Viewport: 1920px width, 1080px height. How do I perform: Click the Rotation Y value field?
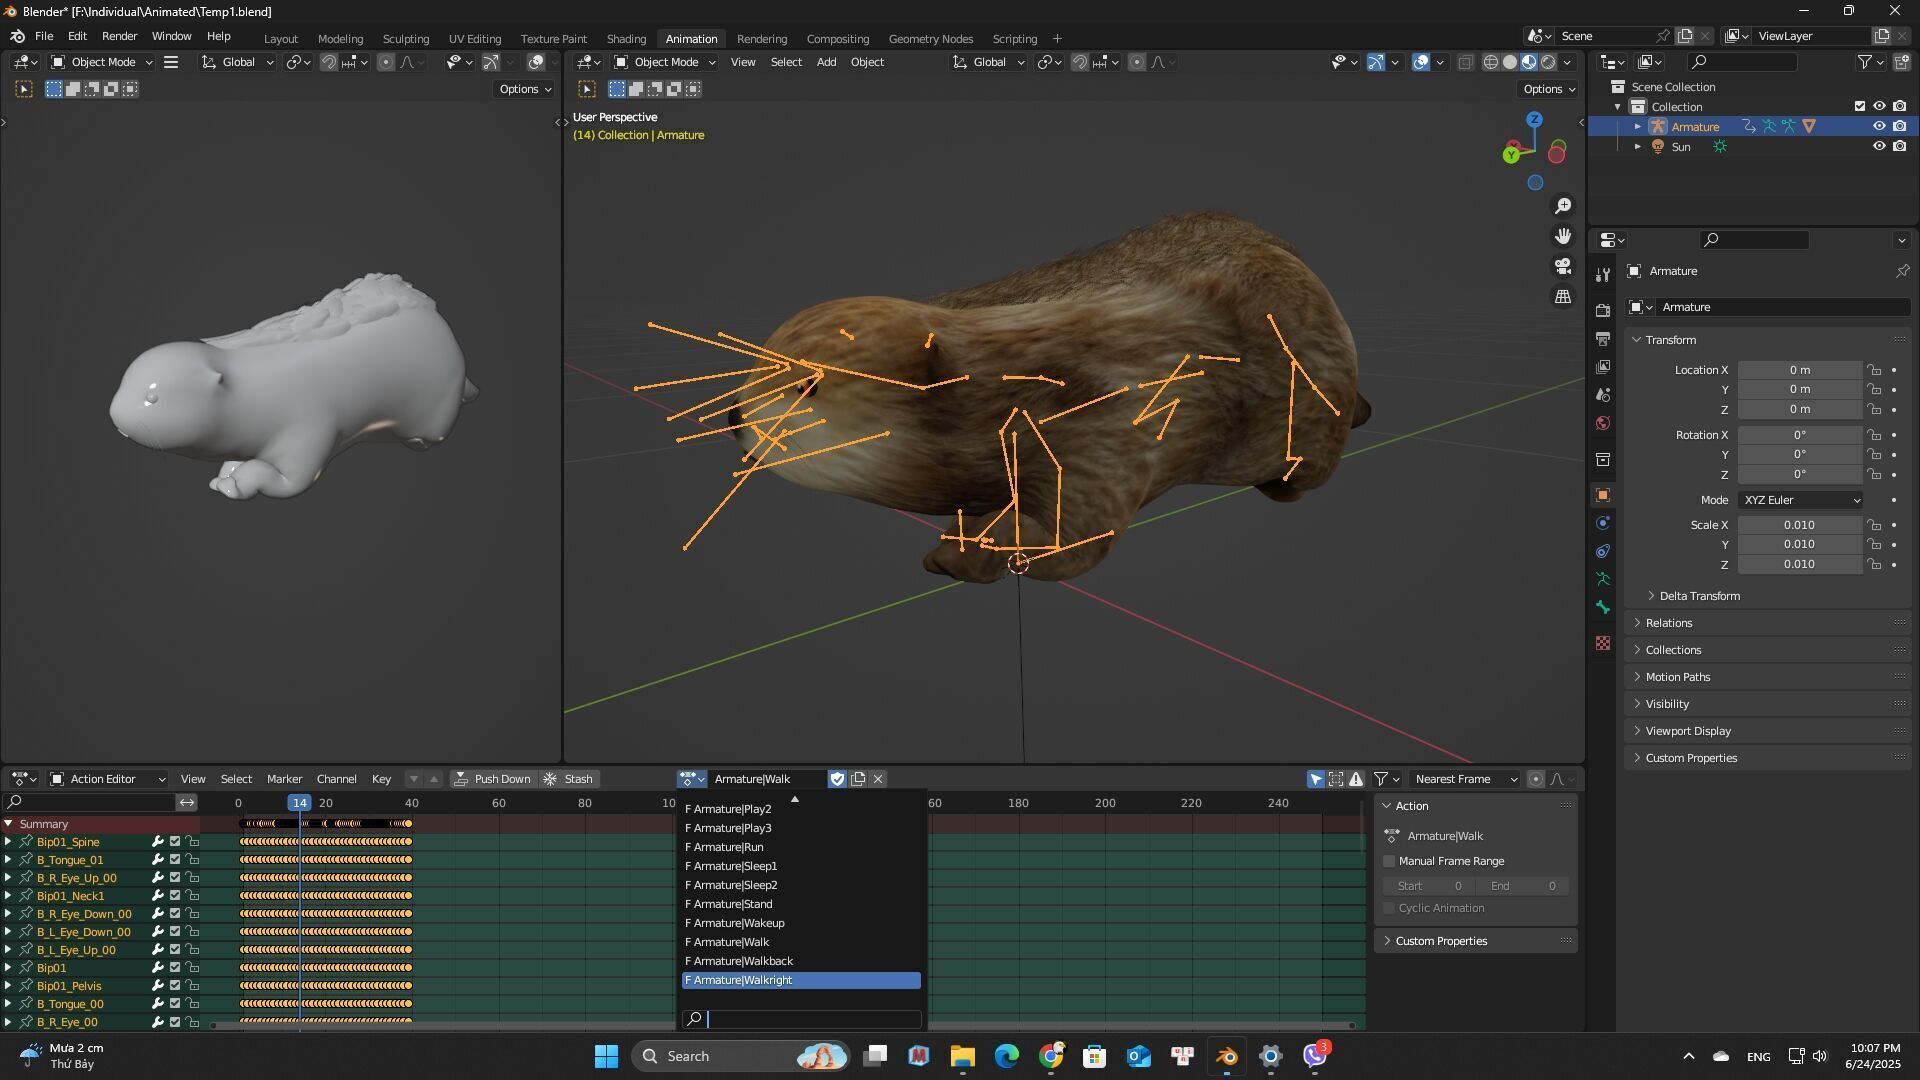tap(1799, 454)
